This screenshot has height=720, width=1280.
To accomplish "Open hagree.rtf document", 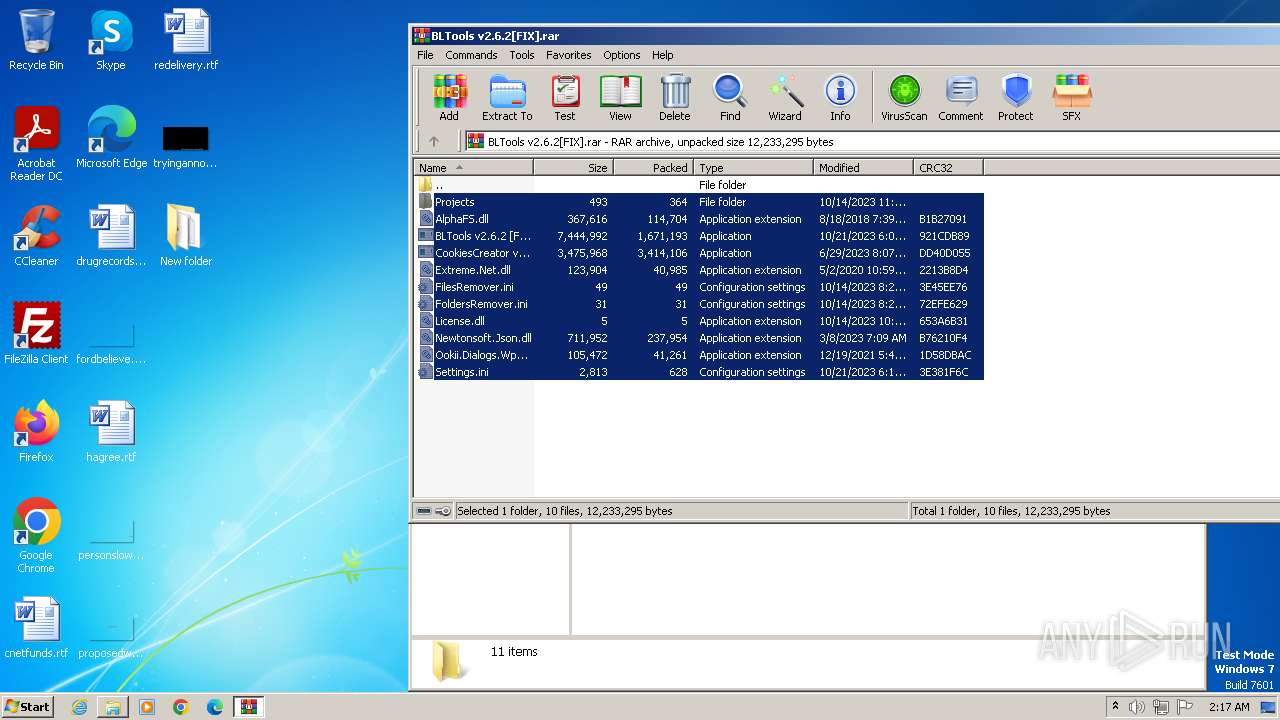I will (x=111, y=431).
